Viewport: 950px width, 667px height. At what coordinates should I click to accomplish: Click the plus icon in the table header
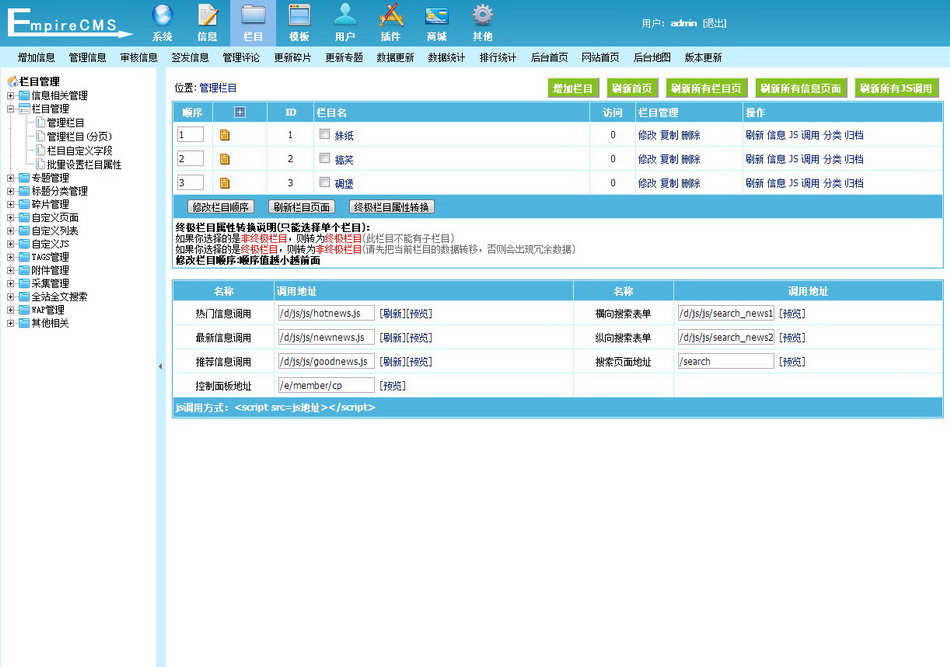tap(240, 112)
